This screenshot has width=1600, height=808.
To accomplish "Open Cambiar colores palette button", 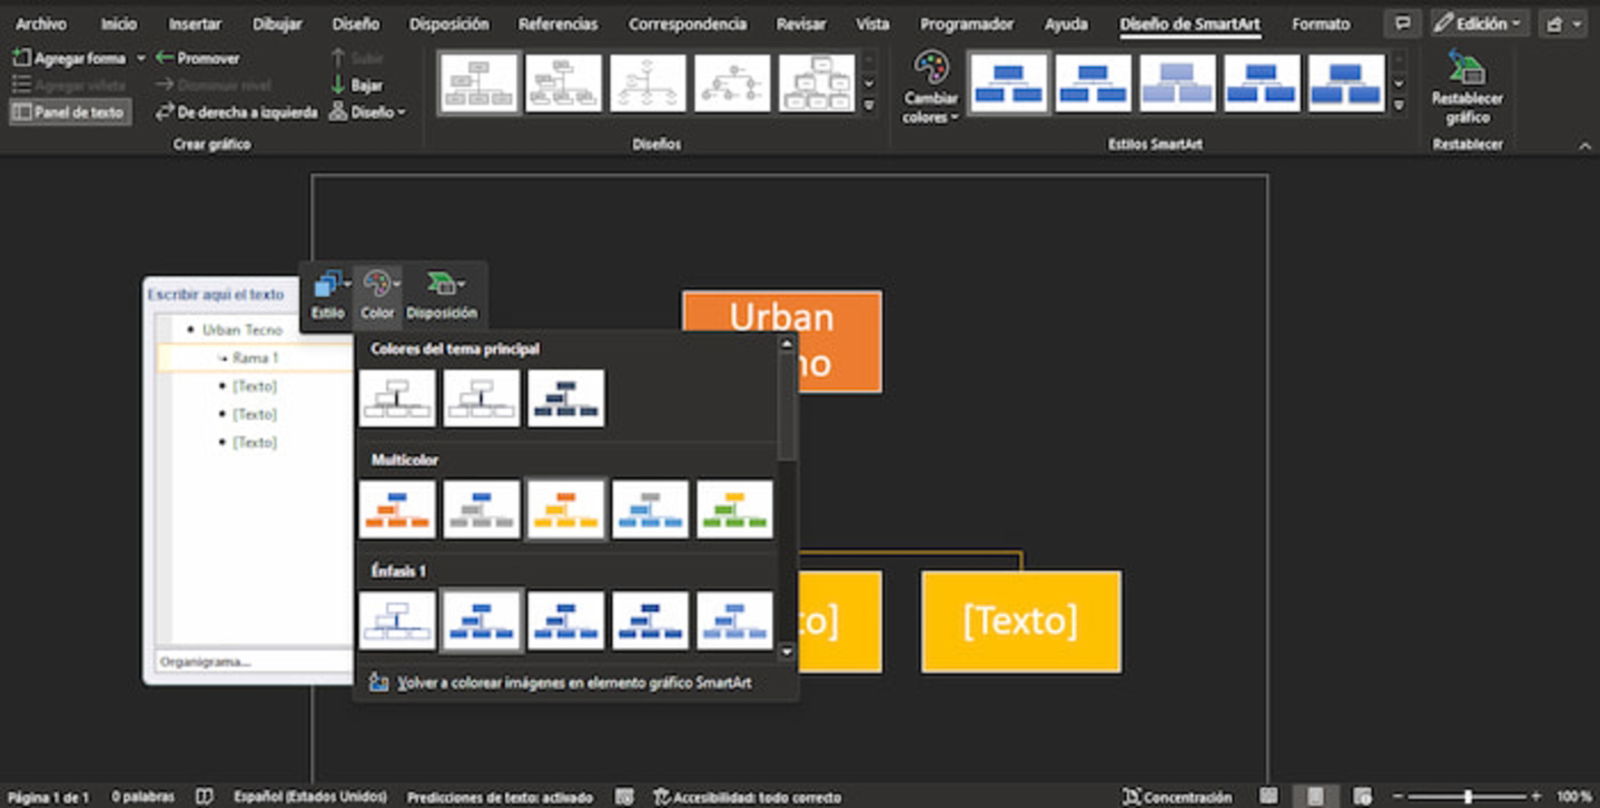I will pyautogui.click(x=931, y=88).
